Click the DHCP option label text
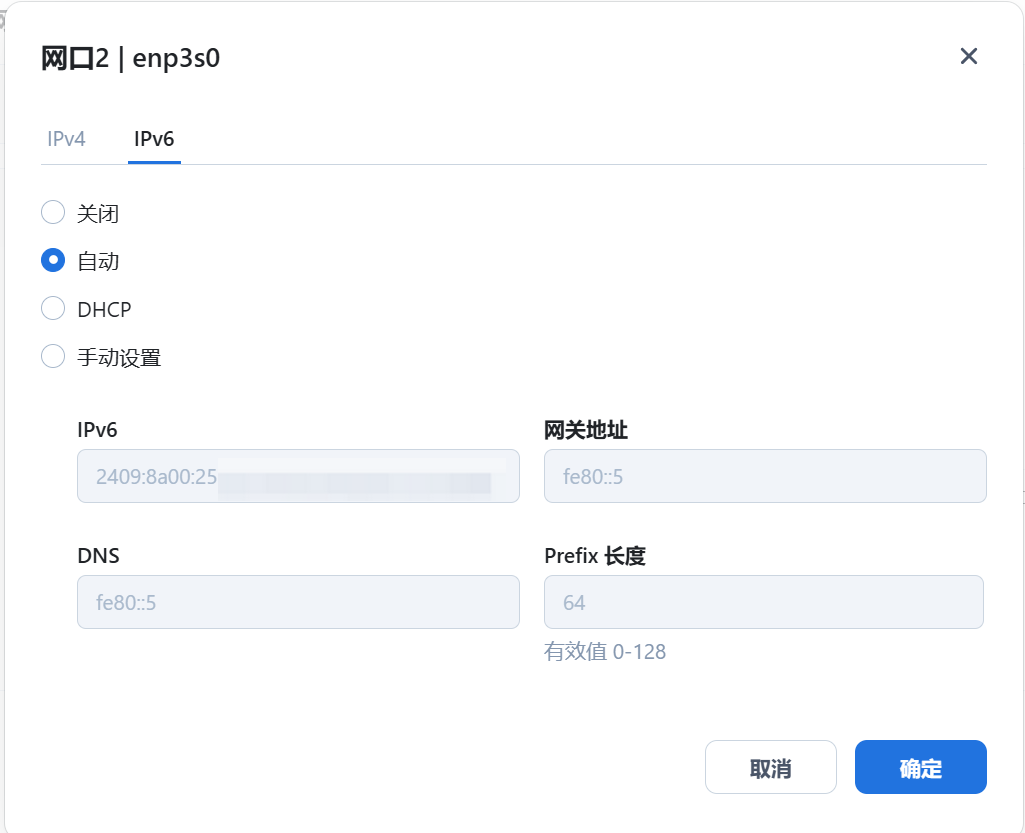The image size is (1025, 833). pyautogui.click(x=104, y=309)
